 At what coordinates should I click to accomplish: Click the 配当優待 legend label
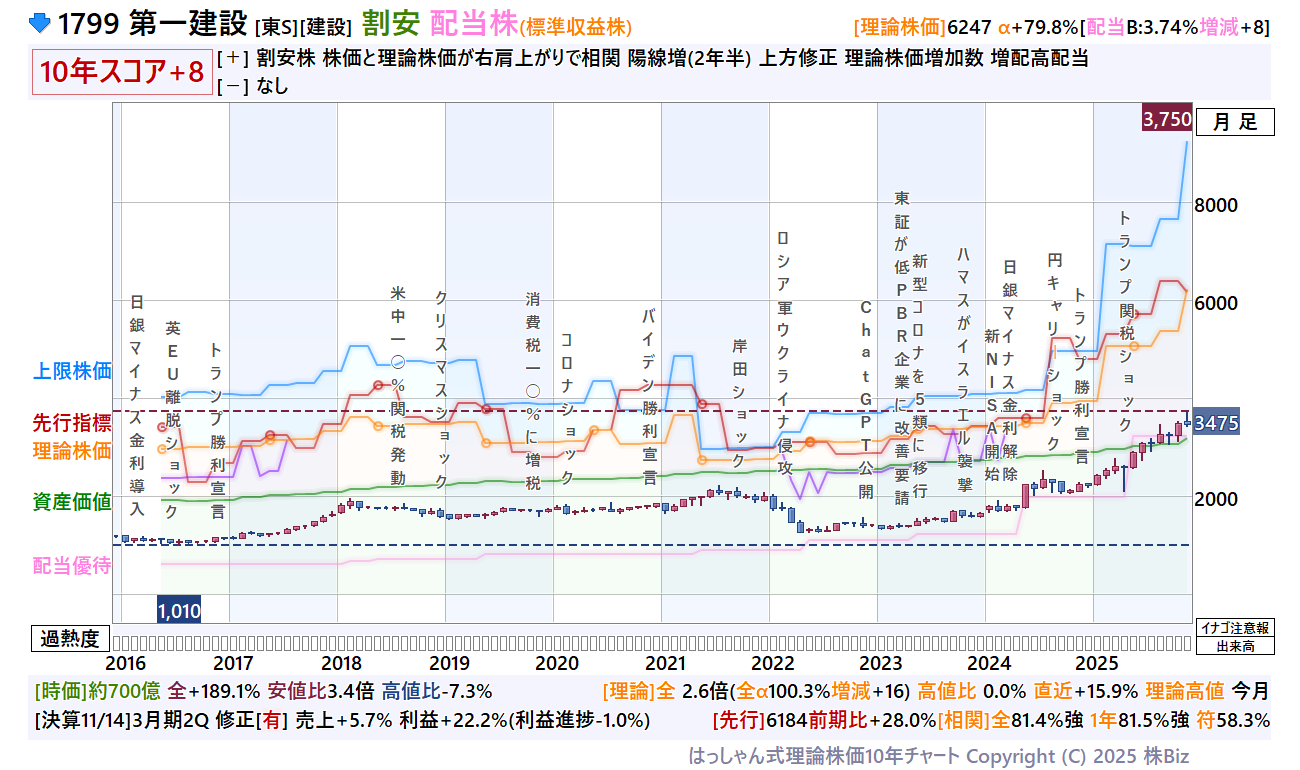tap(72, 566)
